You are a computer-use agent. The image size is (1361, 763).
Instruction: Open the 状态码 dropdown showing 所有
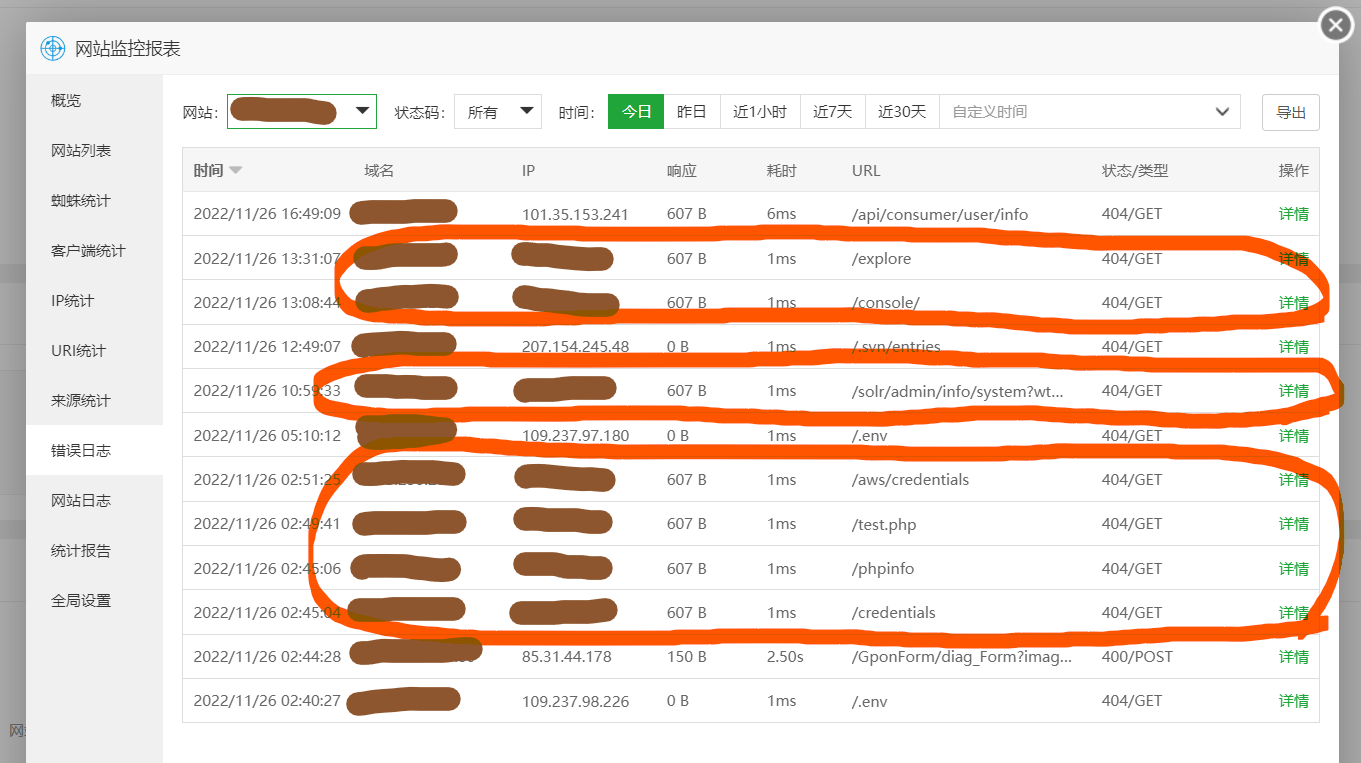point(498,112)
